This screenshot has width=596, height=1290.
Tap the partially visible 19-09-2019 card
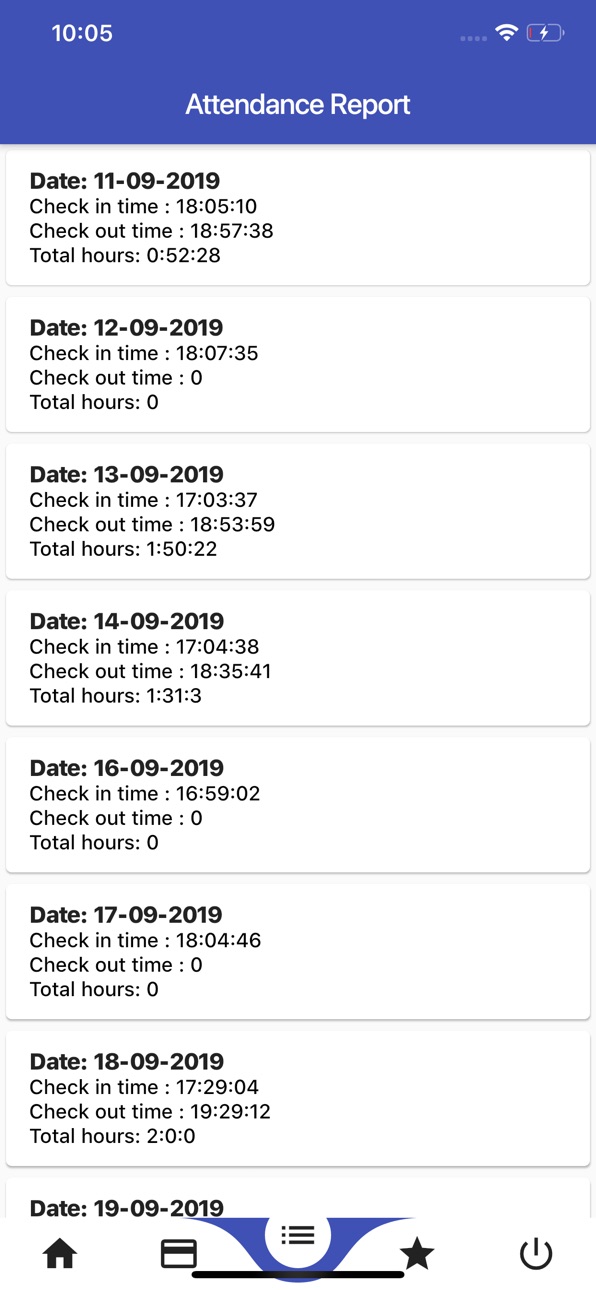(298, 1198)
